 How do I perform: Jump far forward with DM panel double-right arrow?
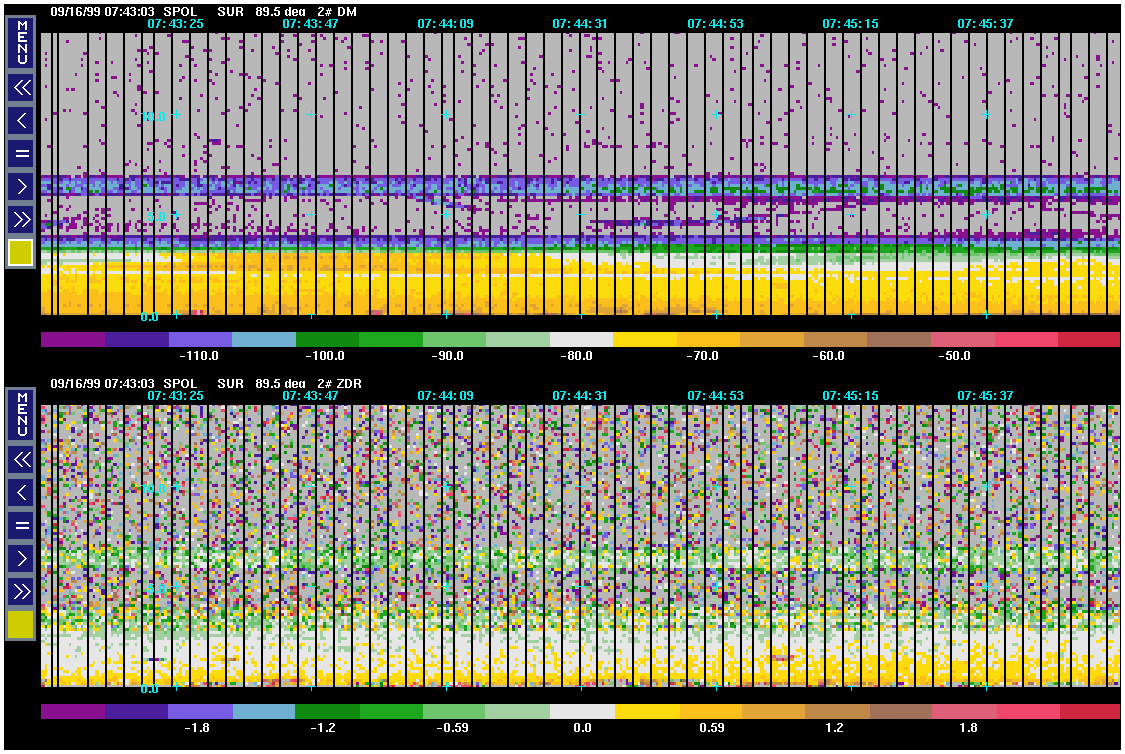[22, 220]
